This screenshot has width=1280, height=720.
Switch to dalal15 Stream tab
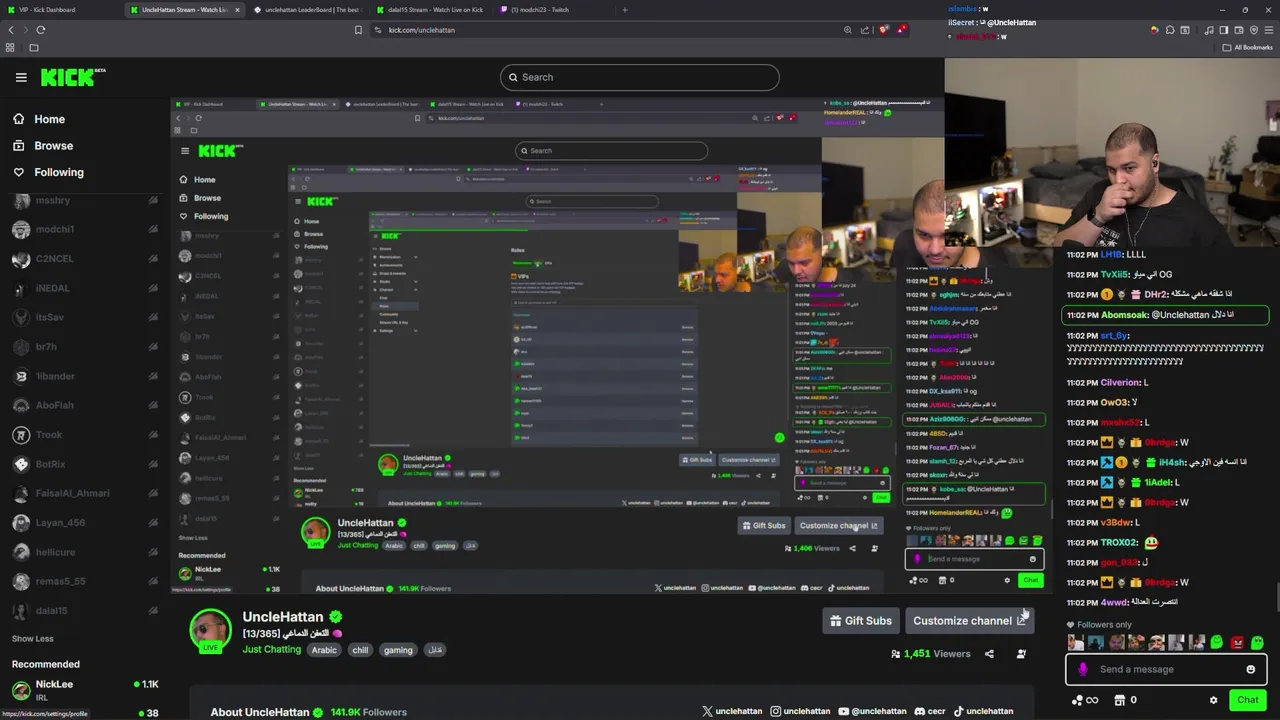(x=430, y=10)
